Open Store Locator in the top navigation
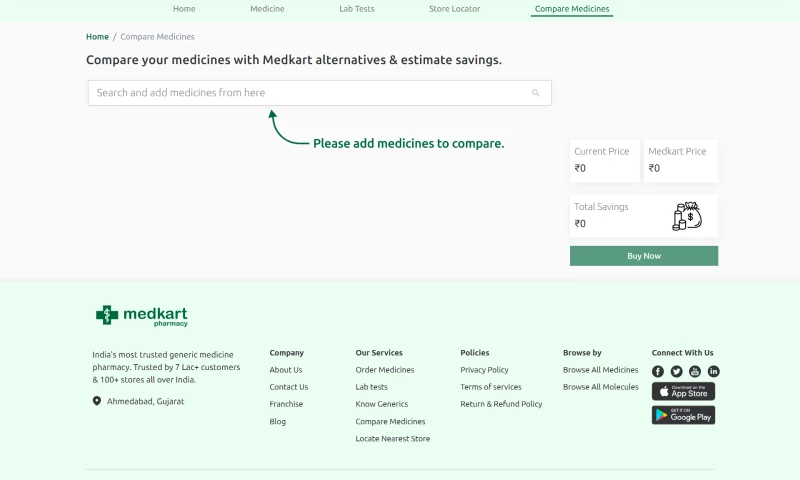Viewport: 800px width, 480px height. point(454,9)
